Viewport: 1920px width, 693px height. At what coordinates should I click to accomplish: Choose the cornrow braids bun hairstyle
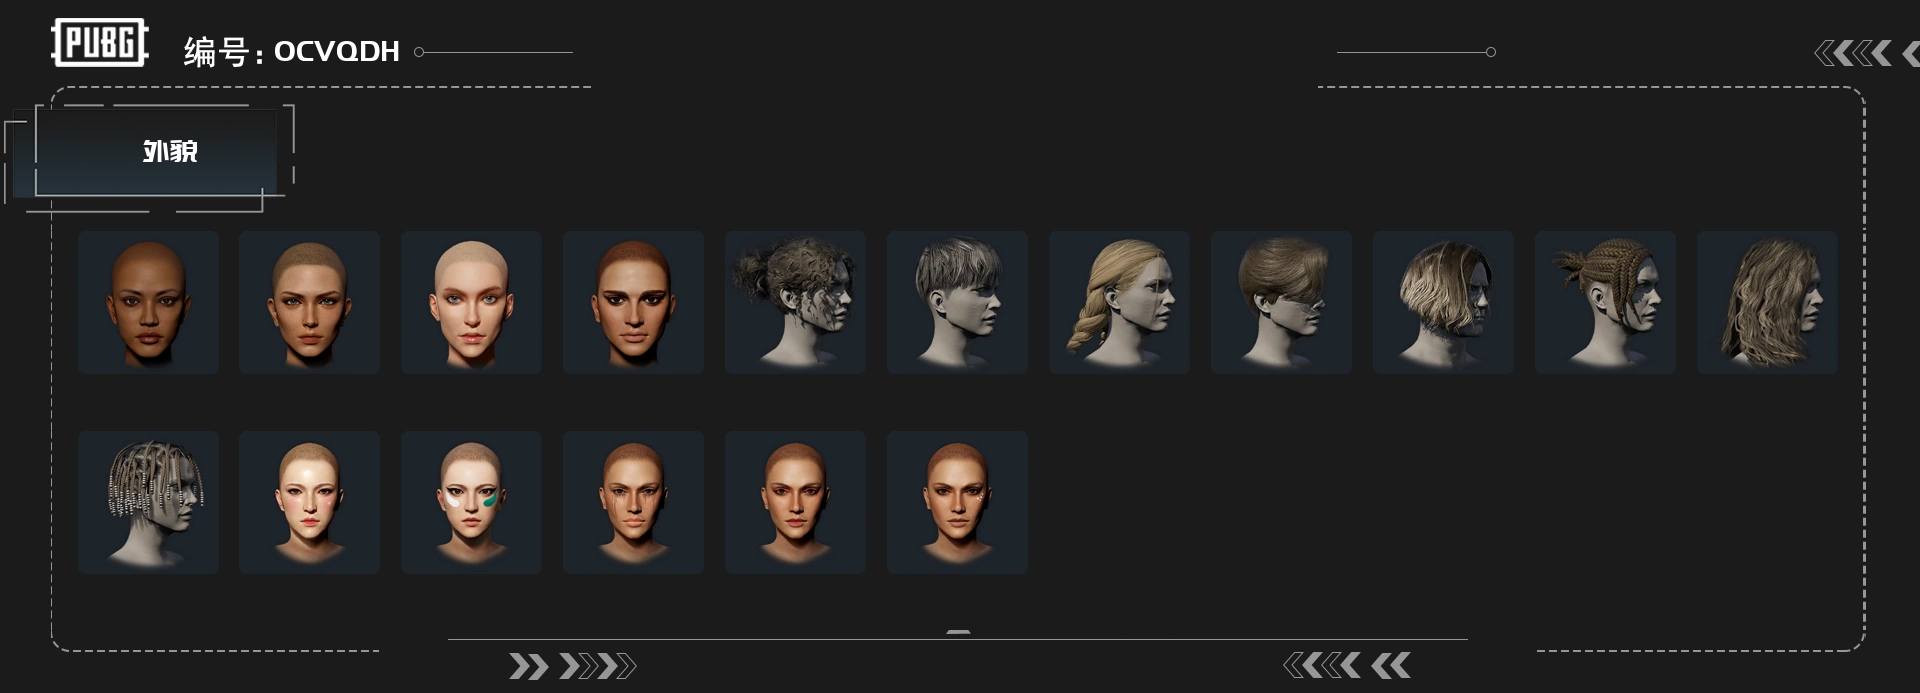point(1606,302)
